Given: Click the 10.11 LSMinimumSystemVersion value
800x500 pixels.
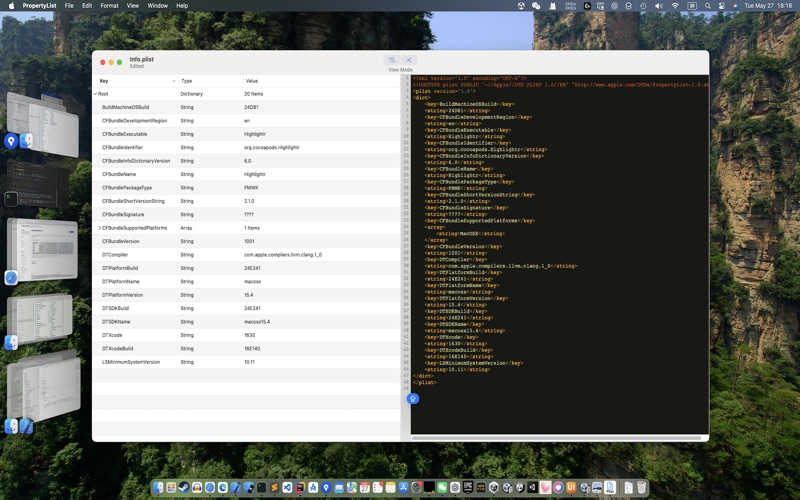Looking at the screenshot, I should [249, 362].
